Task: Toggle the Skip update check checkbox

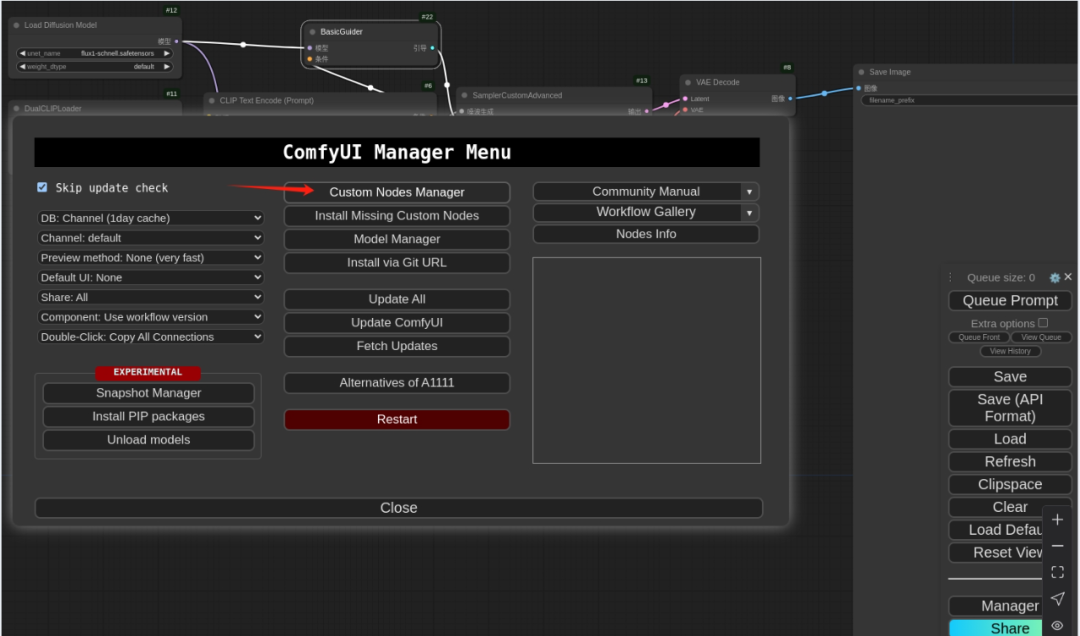Action: click(x=42, y=187)
